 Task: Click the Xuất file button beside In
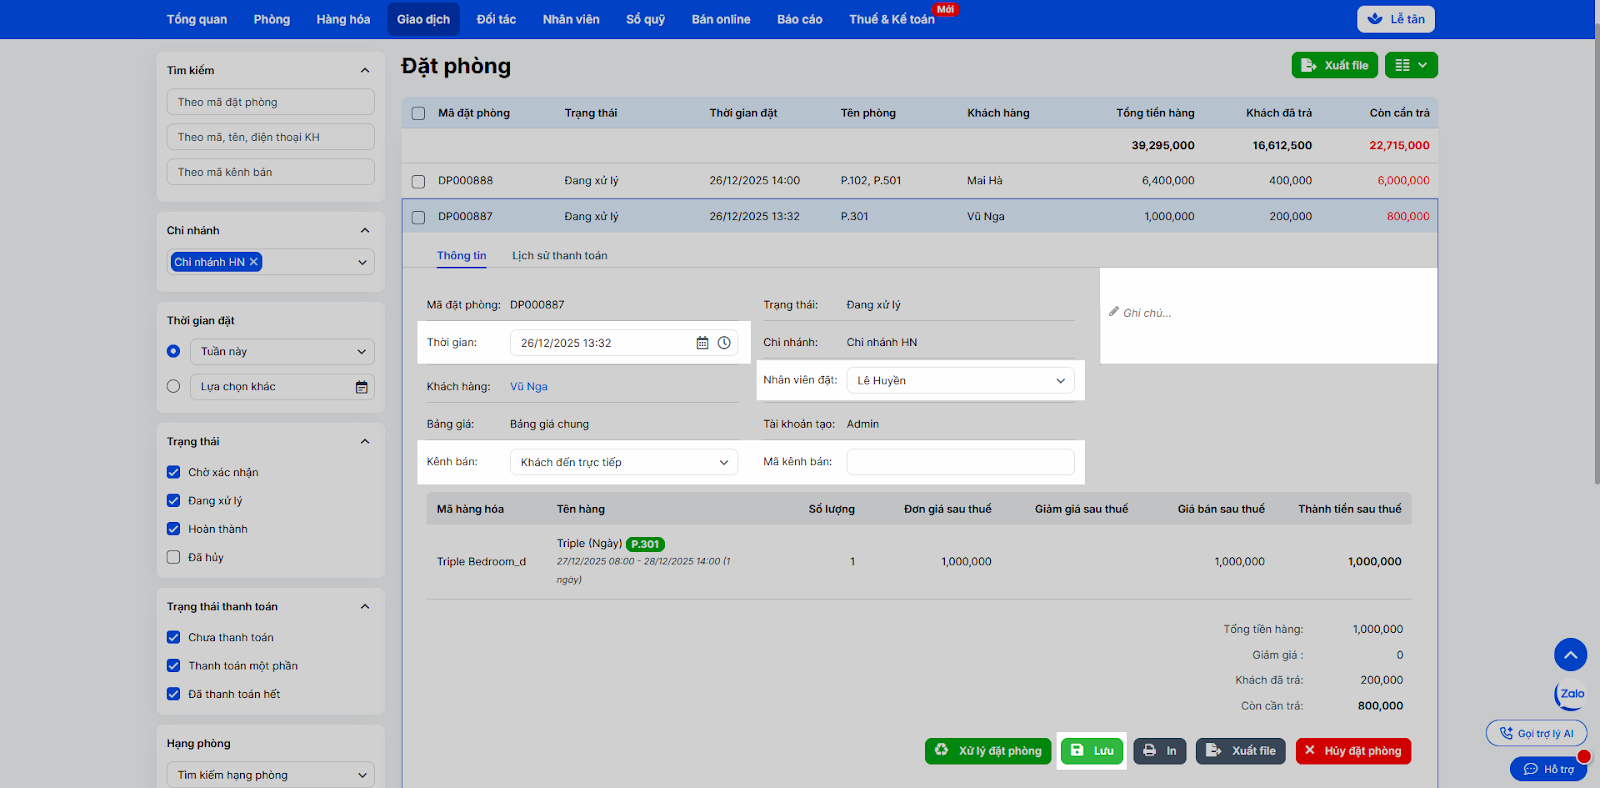[1241, 751]
